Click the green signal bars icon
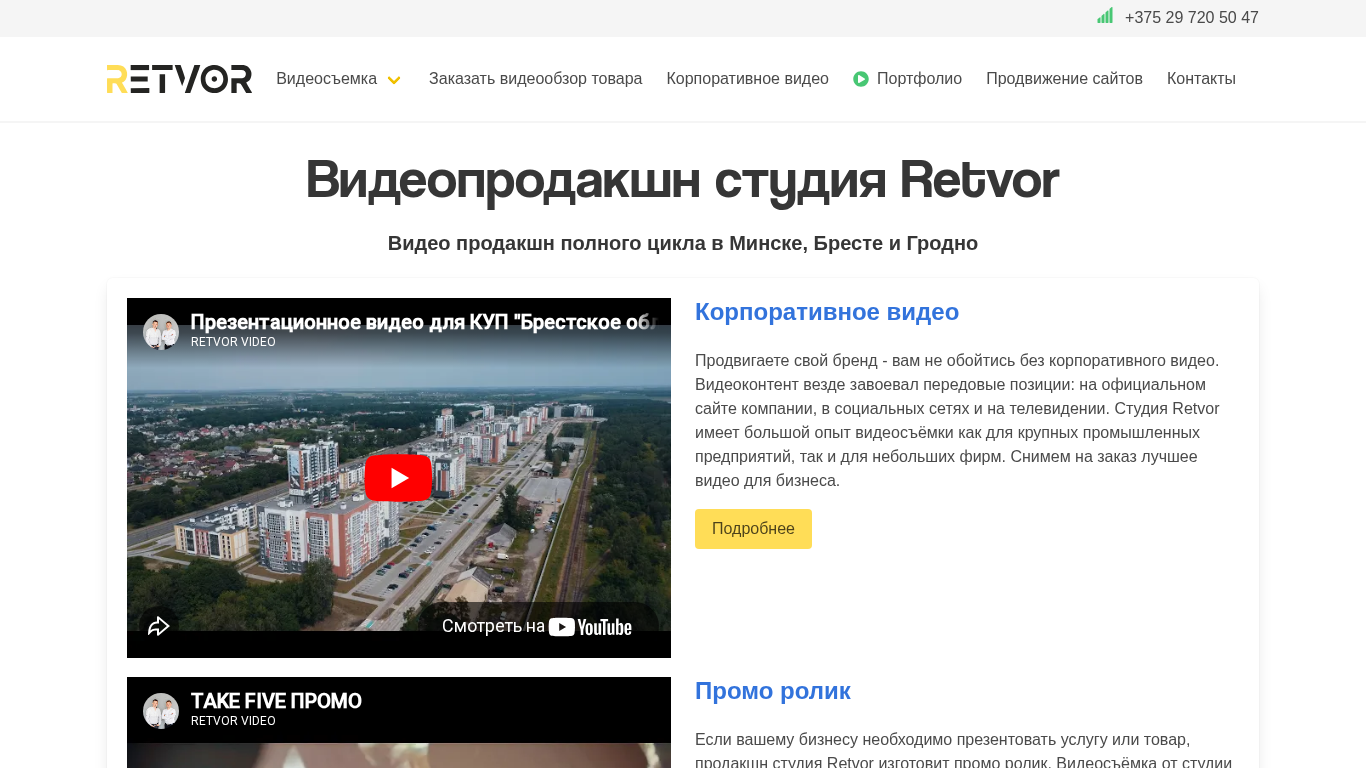The height and width of the screenshot is (768, 1366). pyautogui.click(x=1105, y=16)
